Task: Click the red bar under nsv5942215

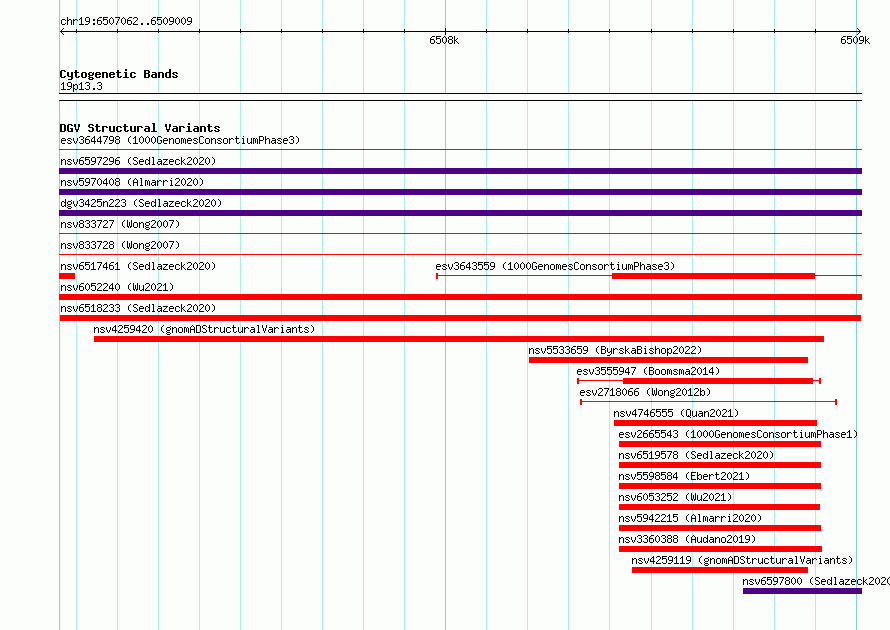Action: click(720, 528)
